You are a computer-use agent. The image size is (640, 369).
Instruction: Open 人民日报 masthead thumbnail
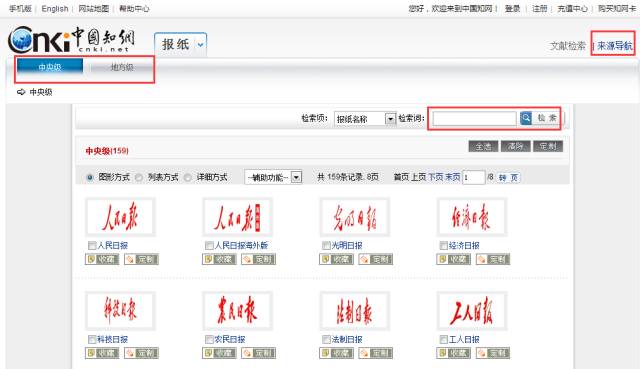120,217
